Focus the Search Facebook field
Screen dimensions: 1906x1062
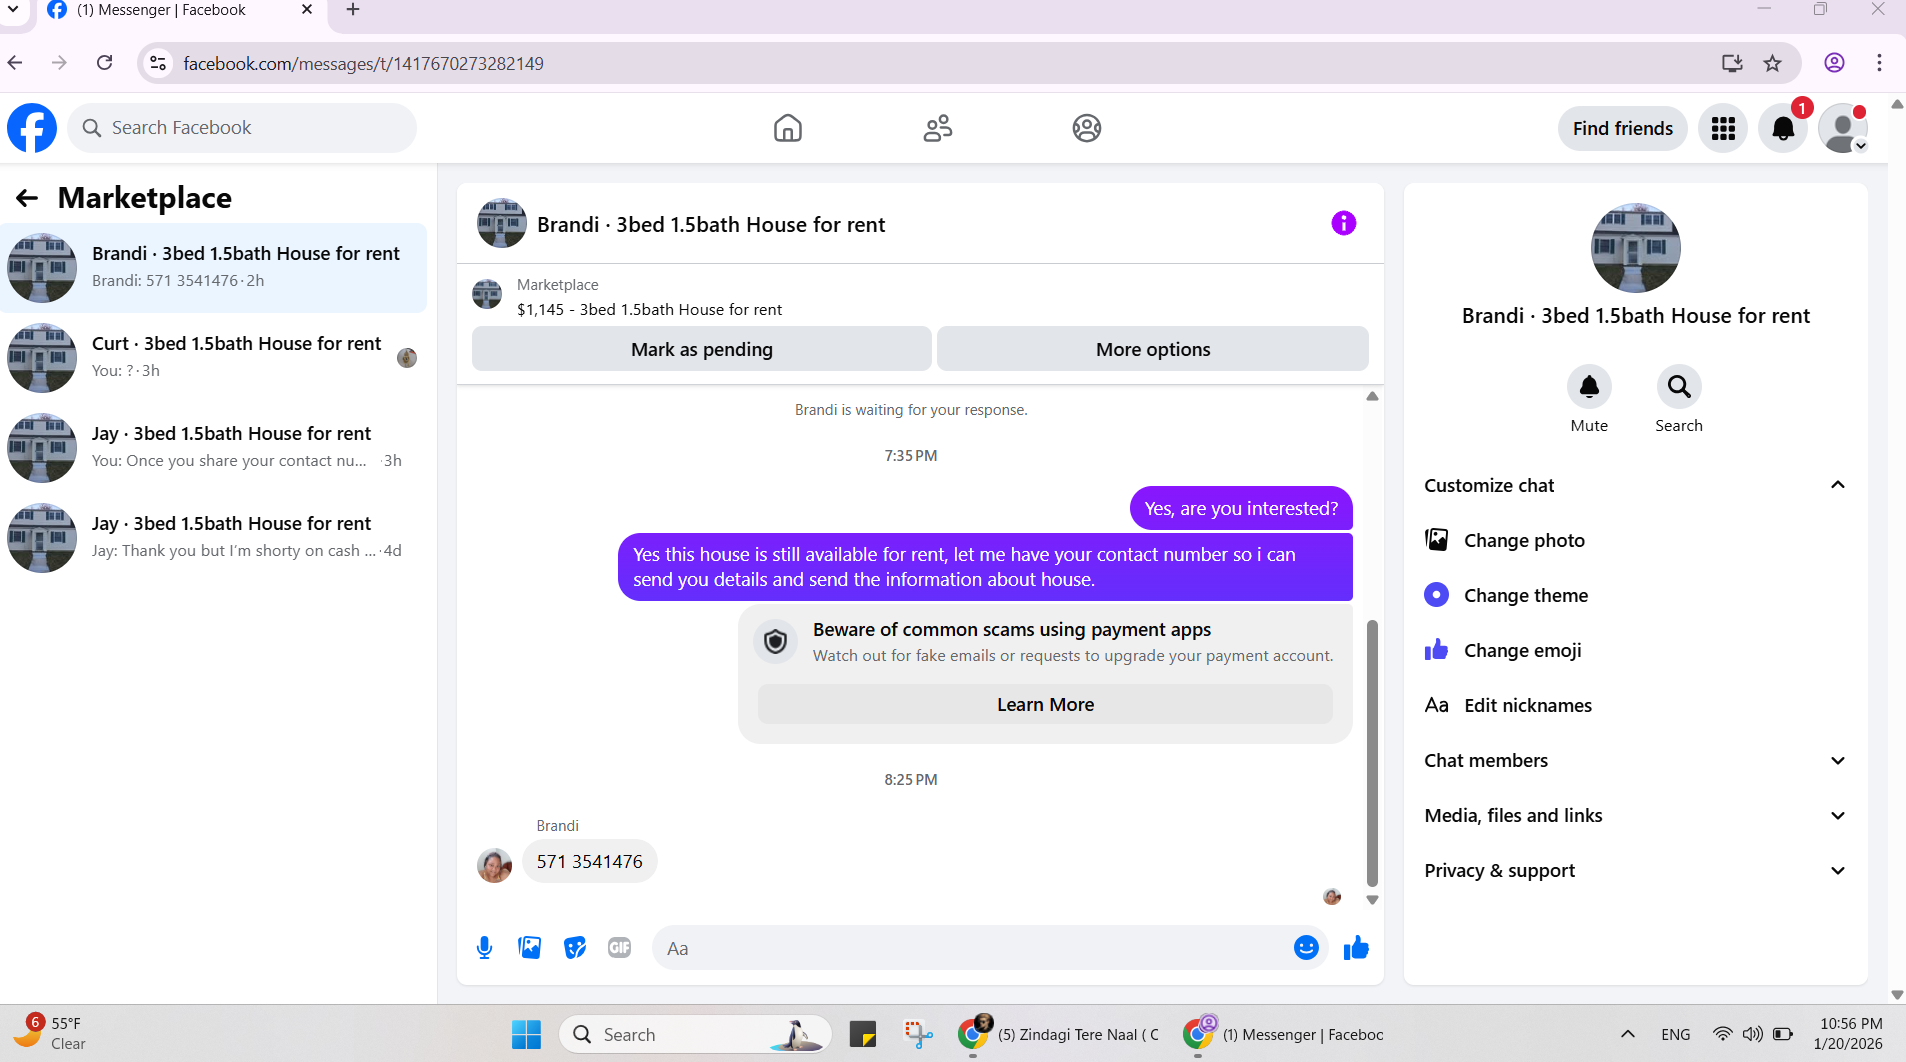242,128
